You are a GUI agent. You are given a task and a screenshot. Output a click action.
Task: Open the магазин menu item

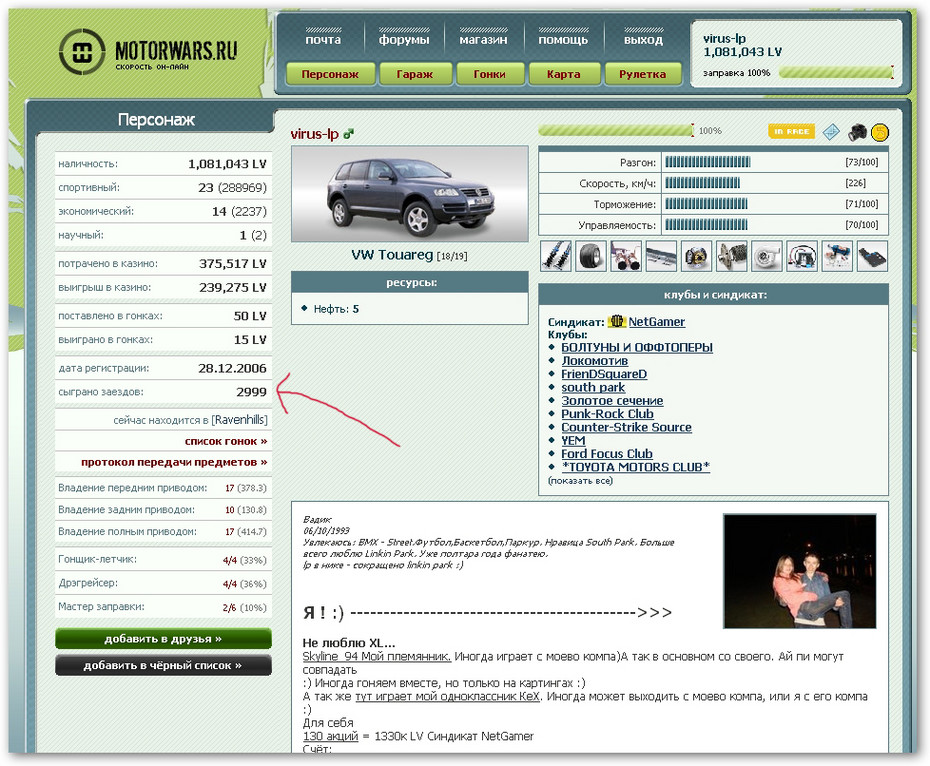click(483, 40)
